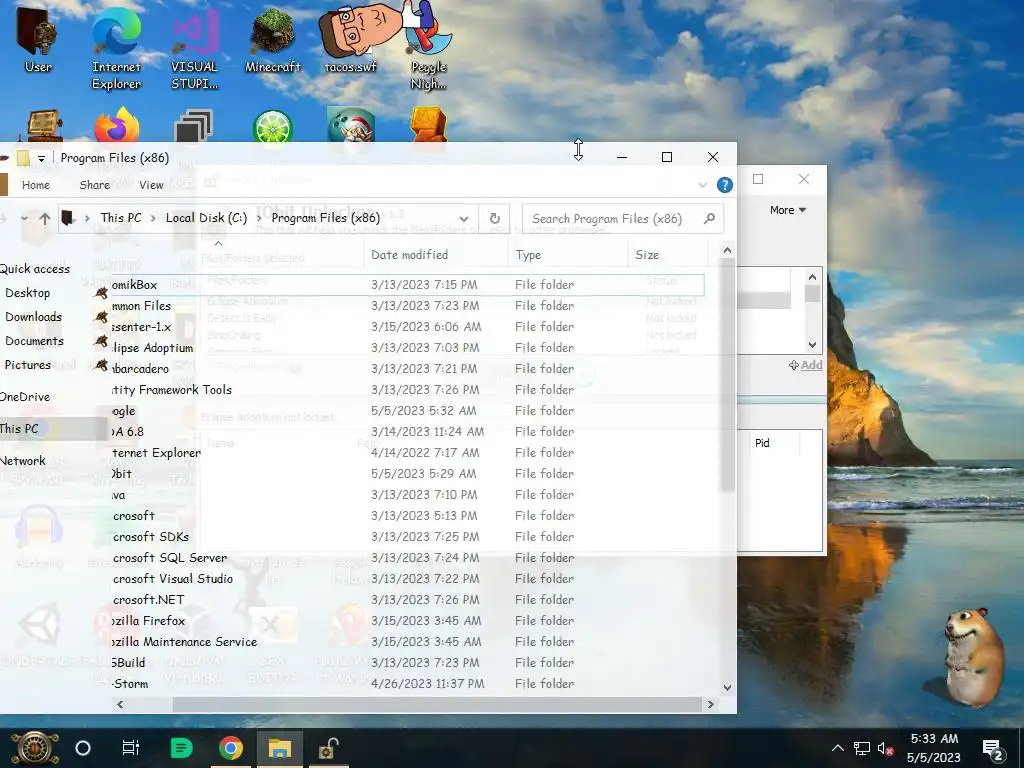
Task: Click the Add link in IObit Unlocker
Action: point(811,365)
